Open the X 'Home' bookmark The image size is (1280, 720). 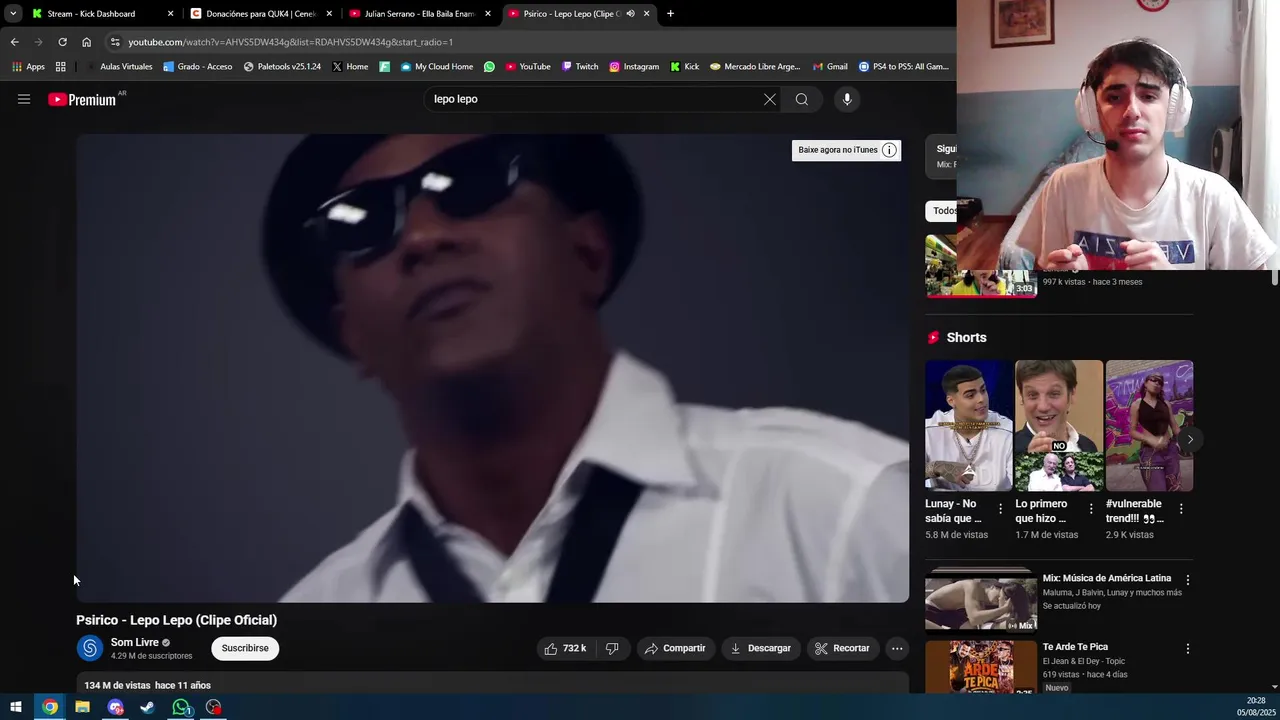[350, 67]
